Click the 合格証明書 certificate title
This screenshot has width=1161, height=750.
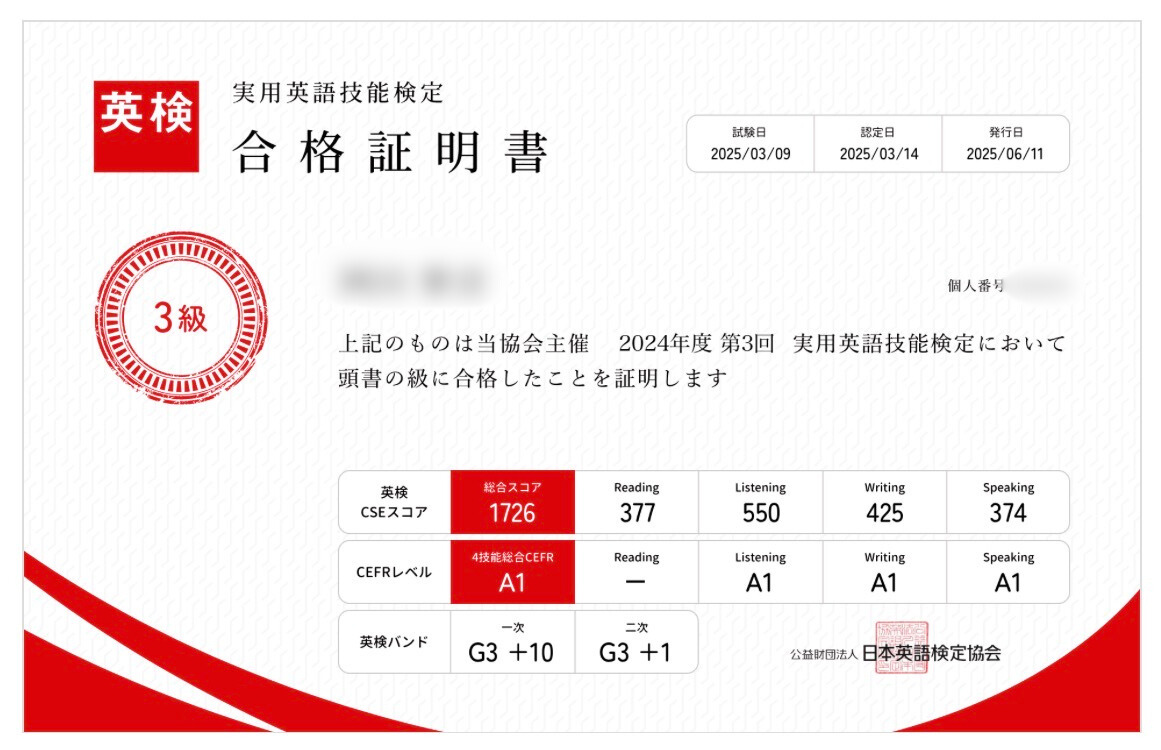point(390,153)
